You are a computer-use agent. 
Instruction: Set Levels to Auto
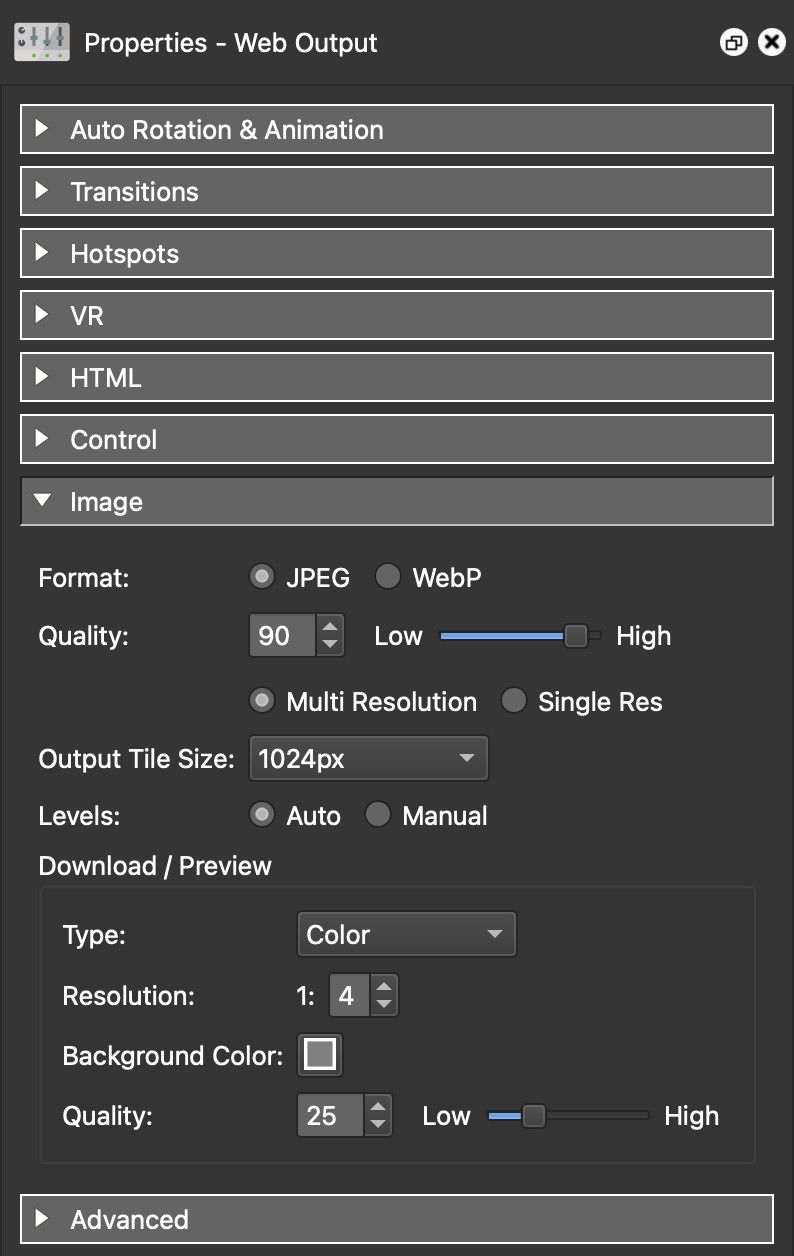262,815
